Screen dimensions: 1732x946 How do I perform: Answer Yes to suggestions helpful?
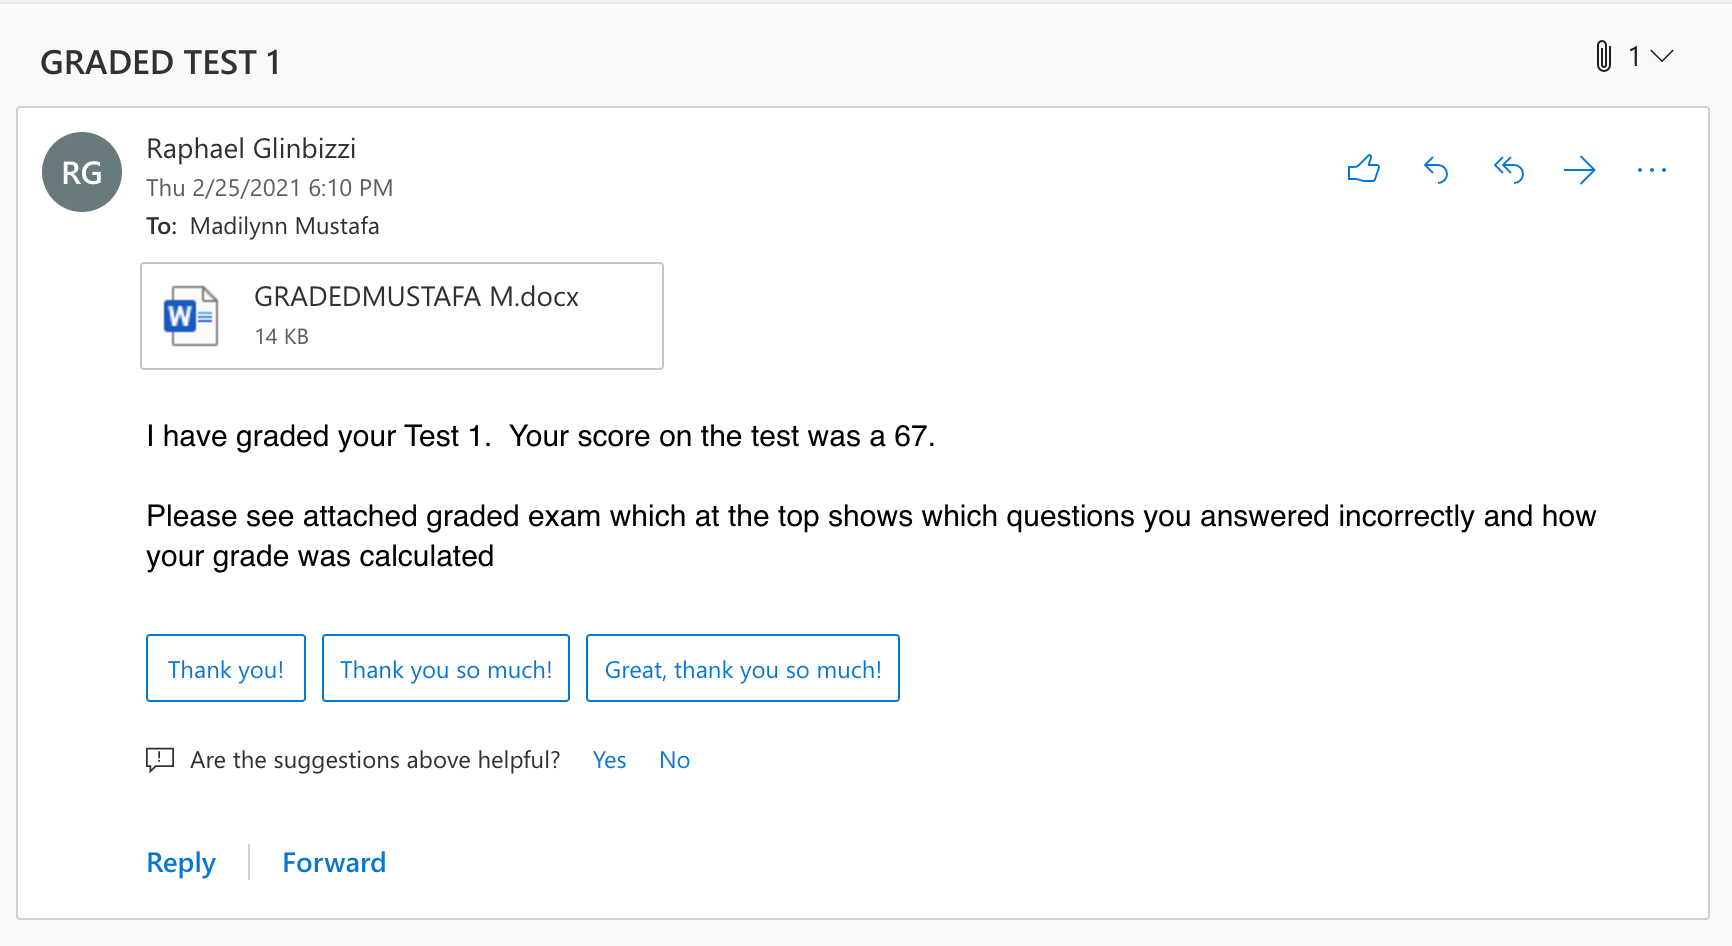click(609, 760)
